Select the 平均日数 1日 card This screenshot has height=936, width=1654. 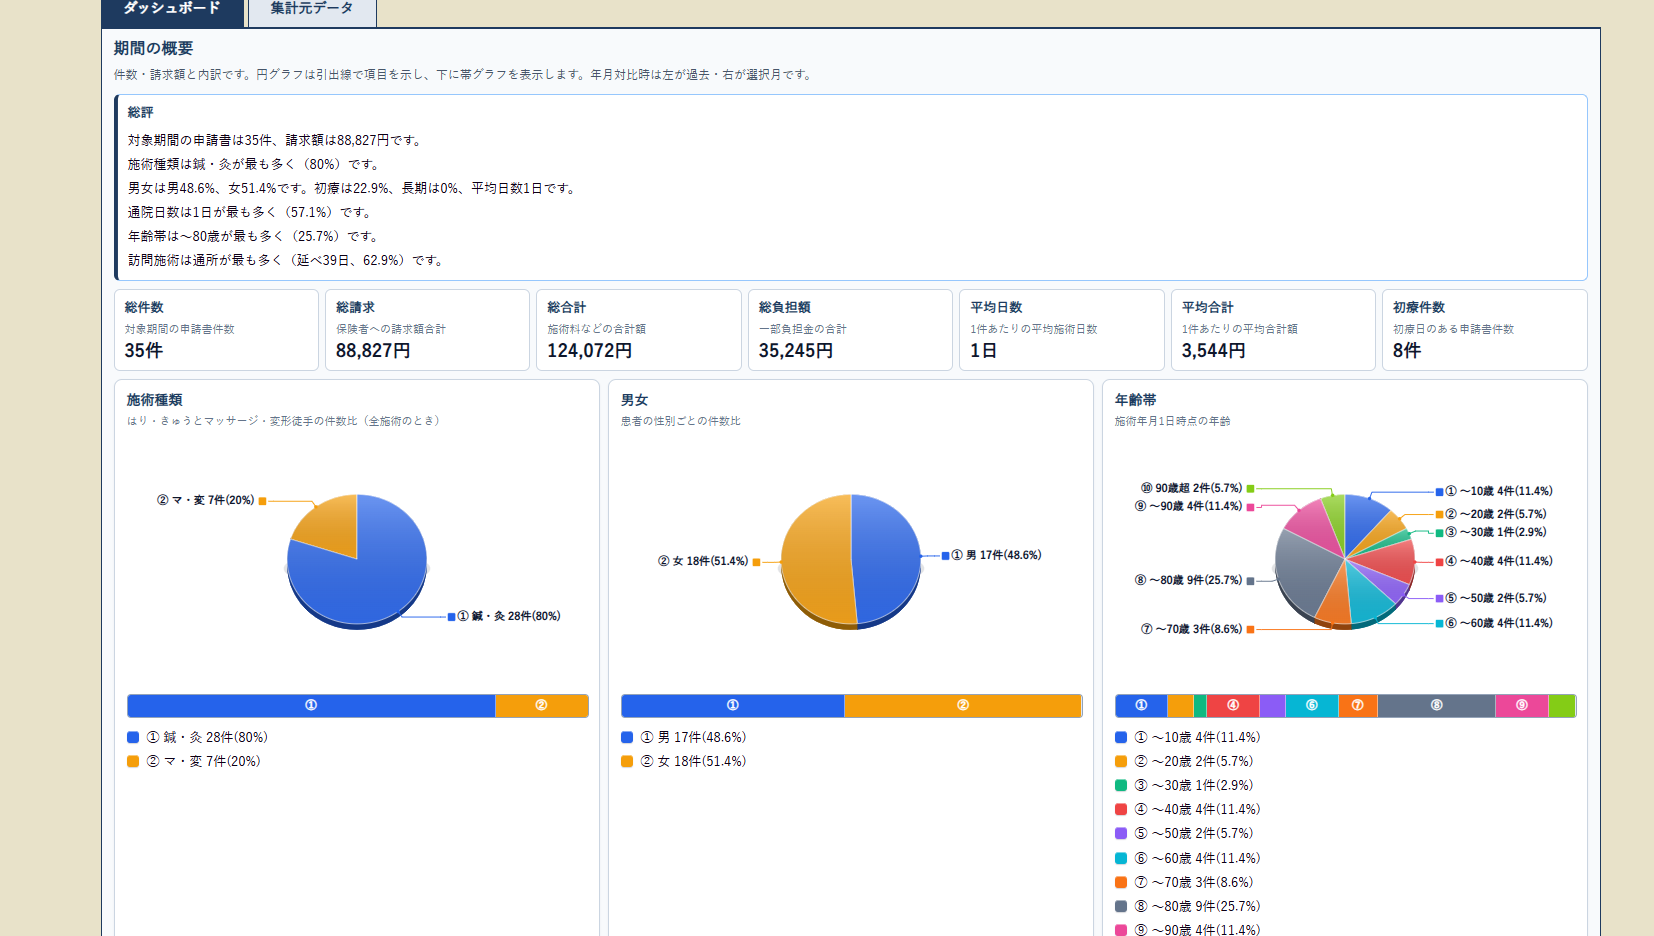[1062, 330]
